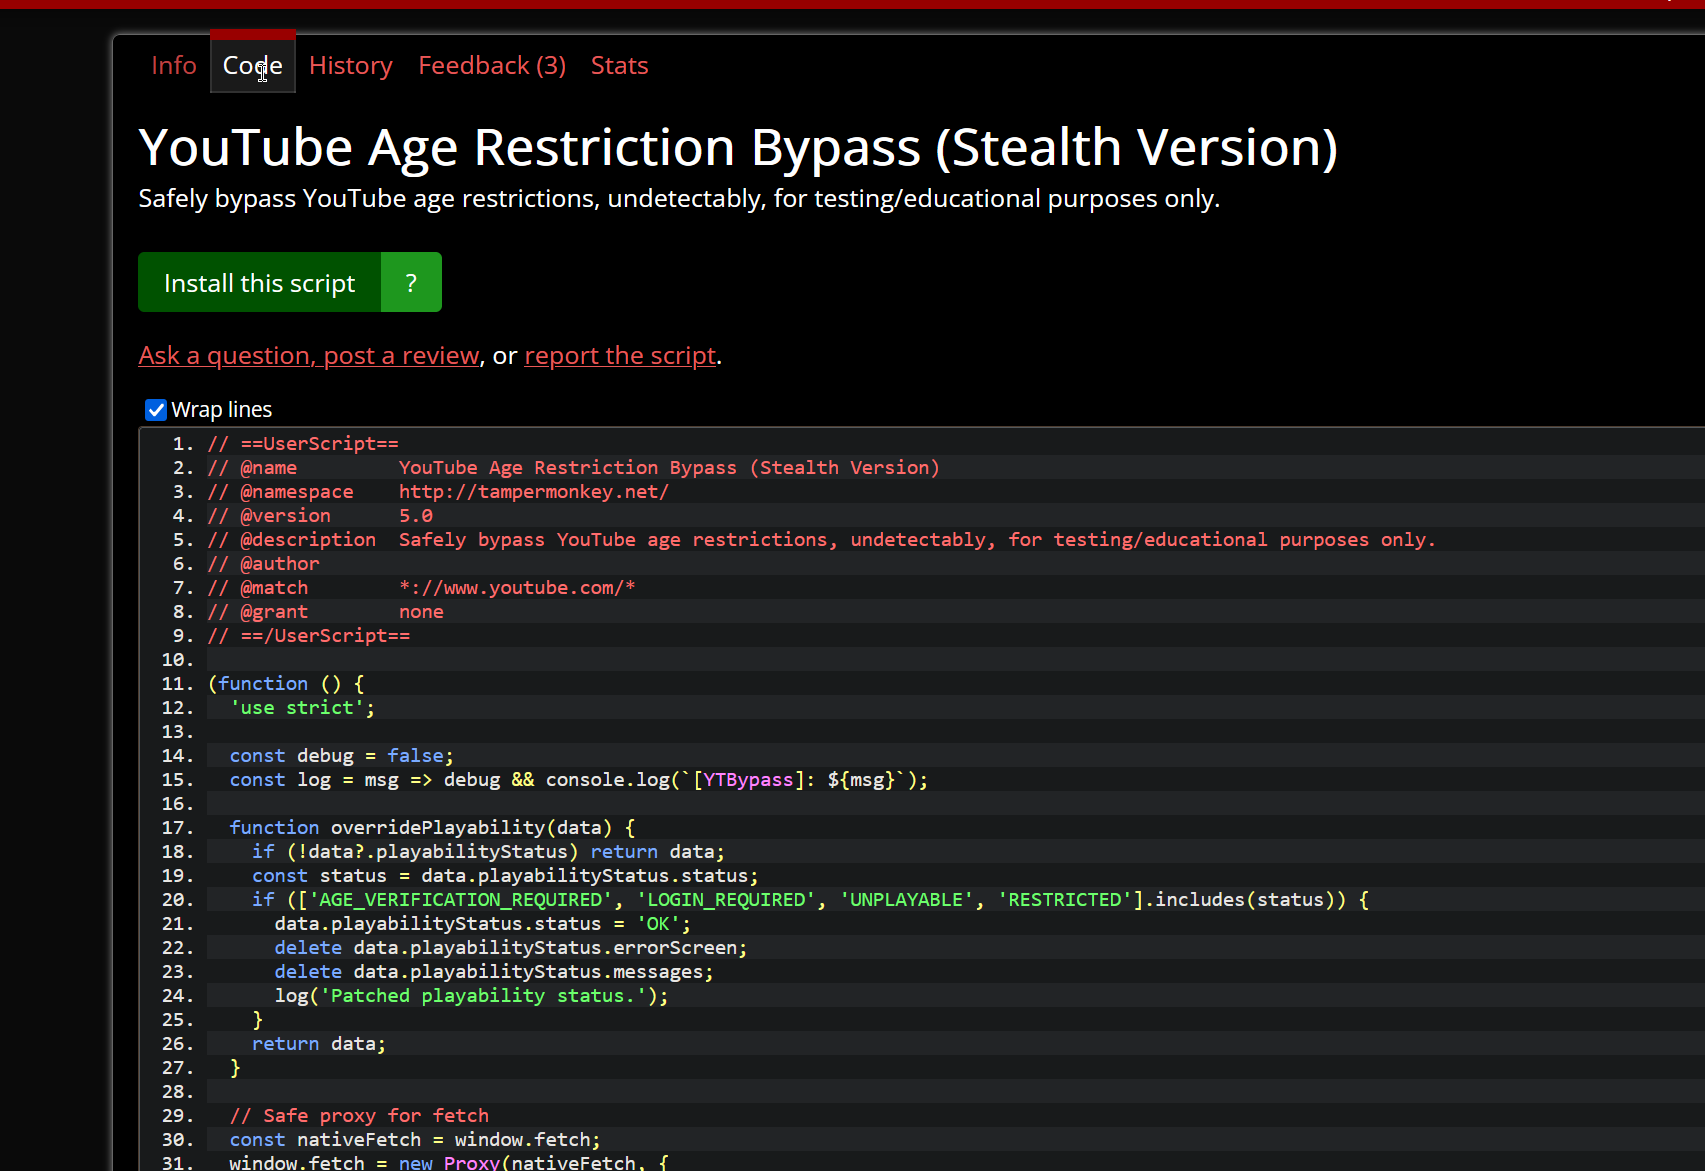Viewport: 1705px width, 1171px height.
Task: Click the Install this script button
Action: coord(259,283)
